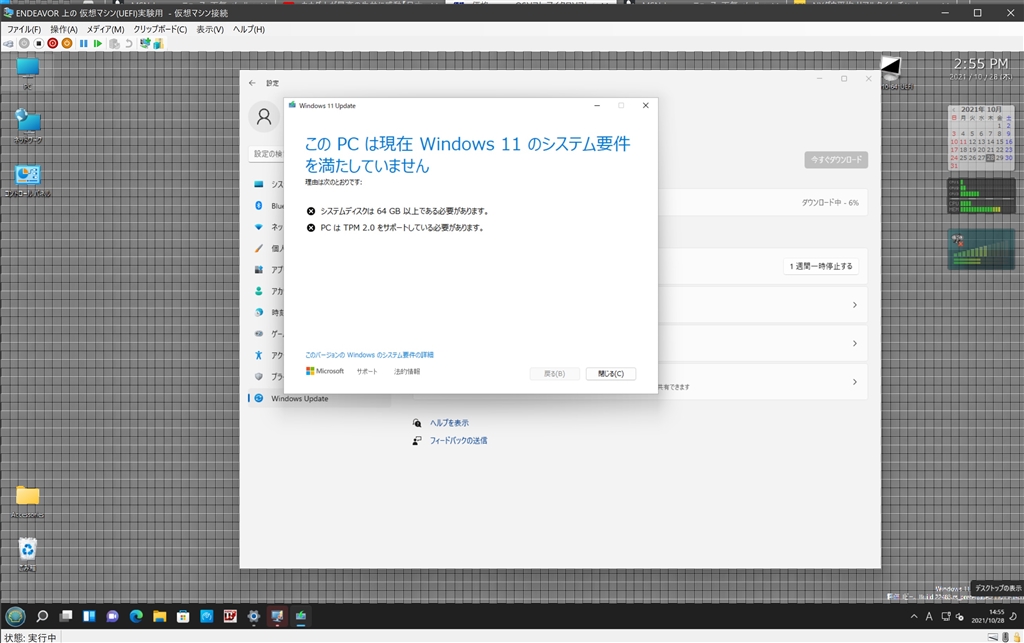Screen dimensions: 1024x643
Task: Click the taskbar Search magnifier icon
Action: (42, 616)
